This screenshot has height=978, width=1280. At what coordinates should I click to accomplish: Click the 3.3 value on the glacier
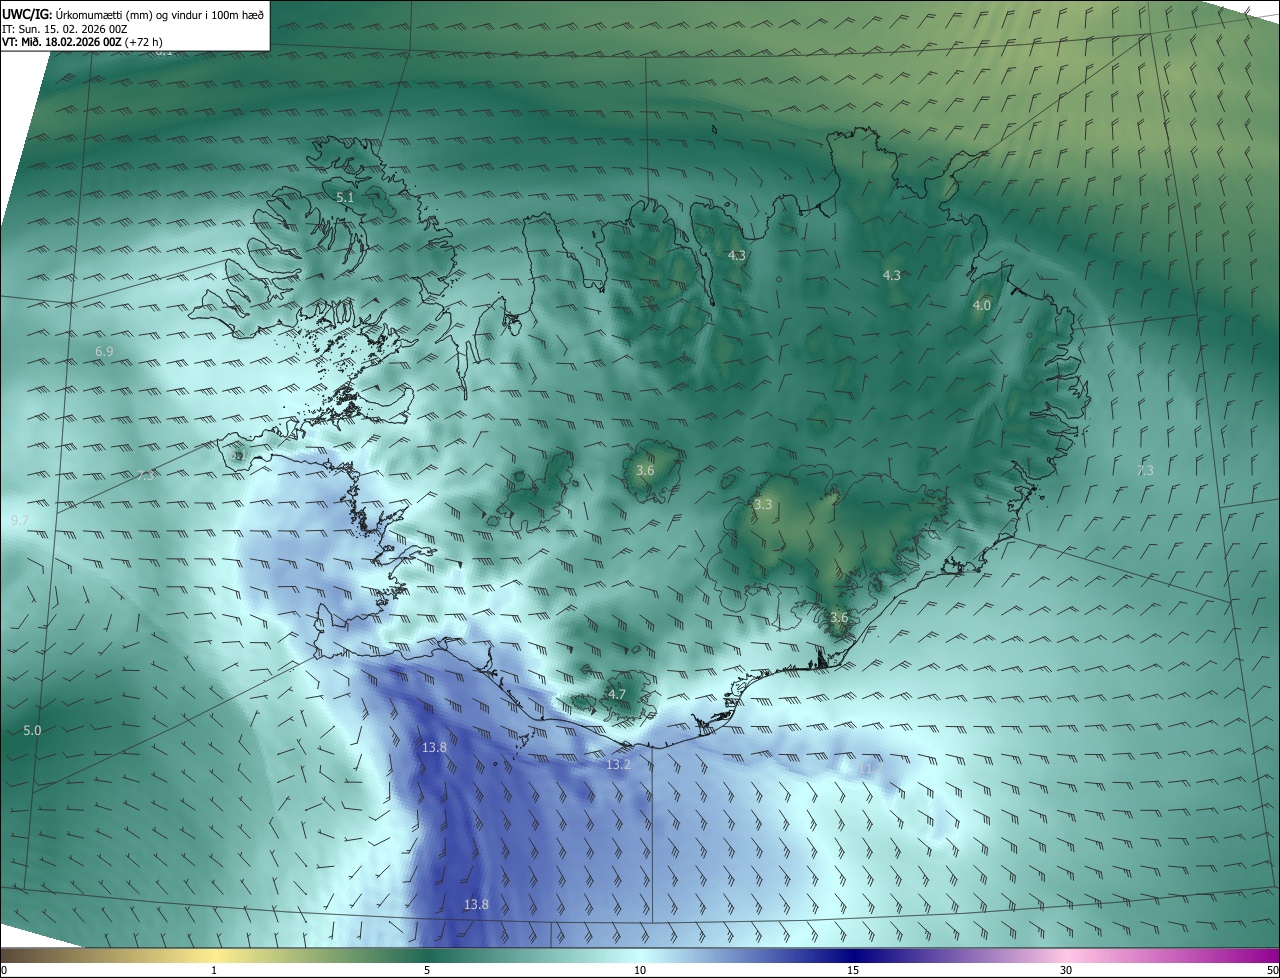763,505
